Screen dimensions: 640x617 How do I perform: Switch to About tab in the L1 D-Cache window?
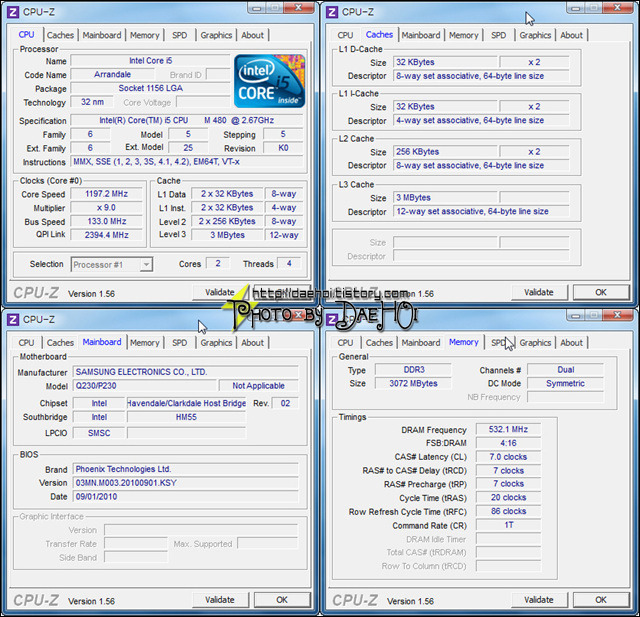point(571,35)
